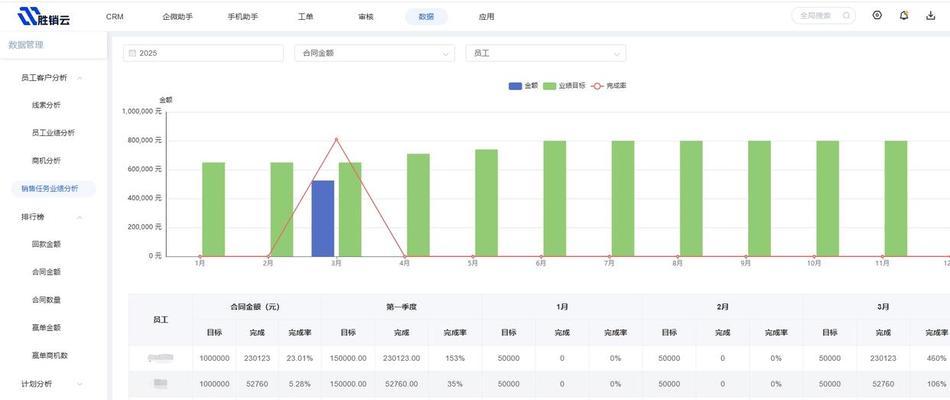The height and width of the screenshot is (400, 950).
Task: Click the 全局搜索 search field
Action: 823,16
